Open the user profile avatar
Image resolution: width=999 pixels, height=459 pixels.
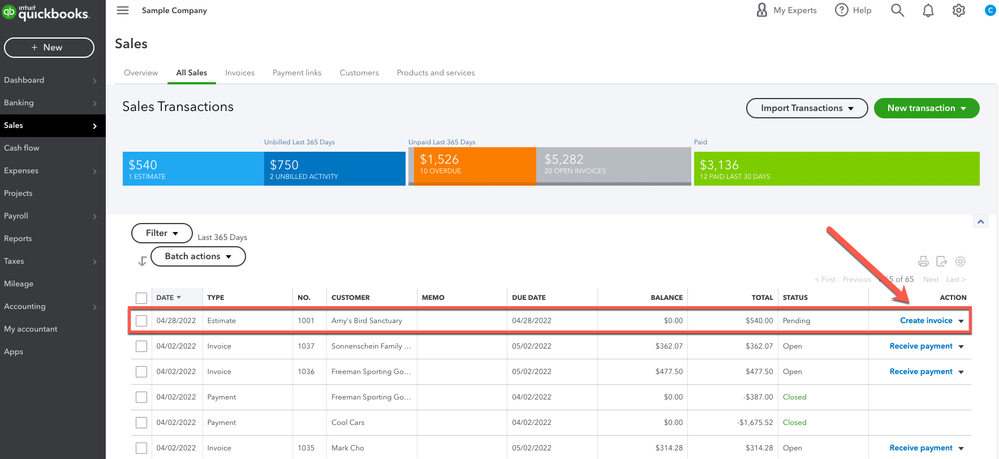989,10
